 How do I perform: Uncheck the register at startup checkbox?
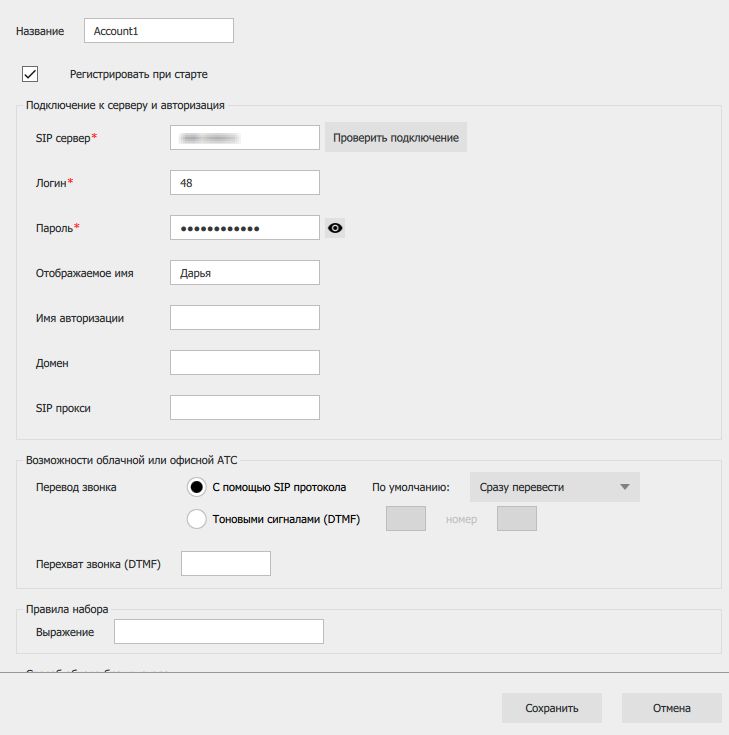coord(30,74)
